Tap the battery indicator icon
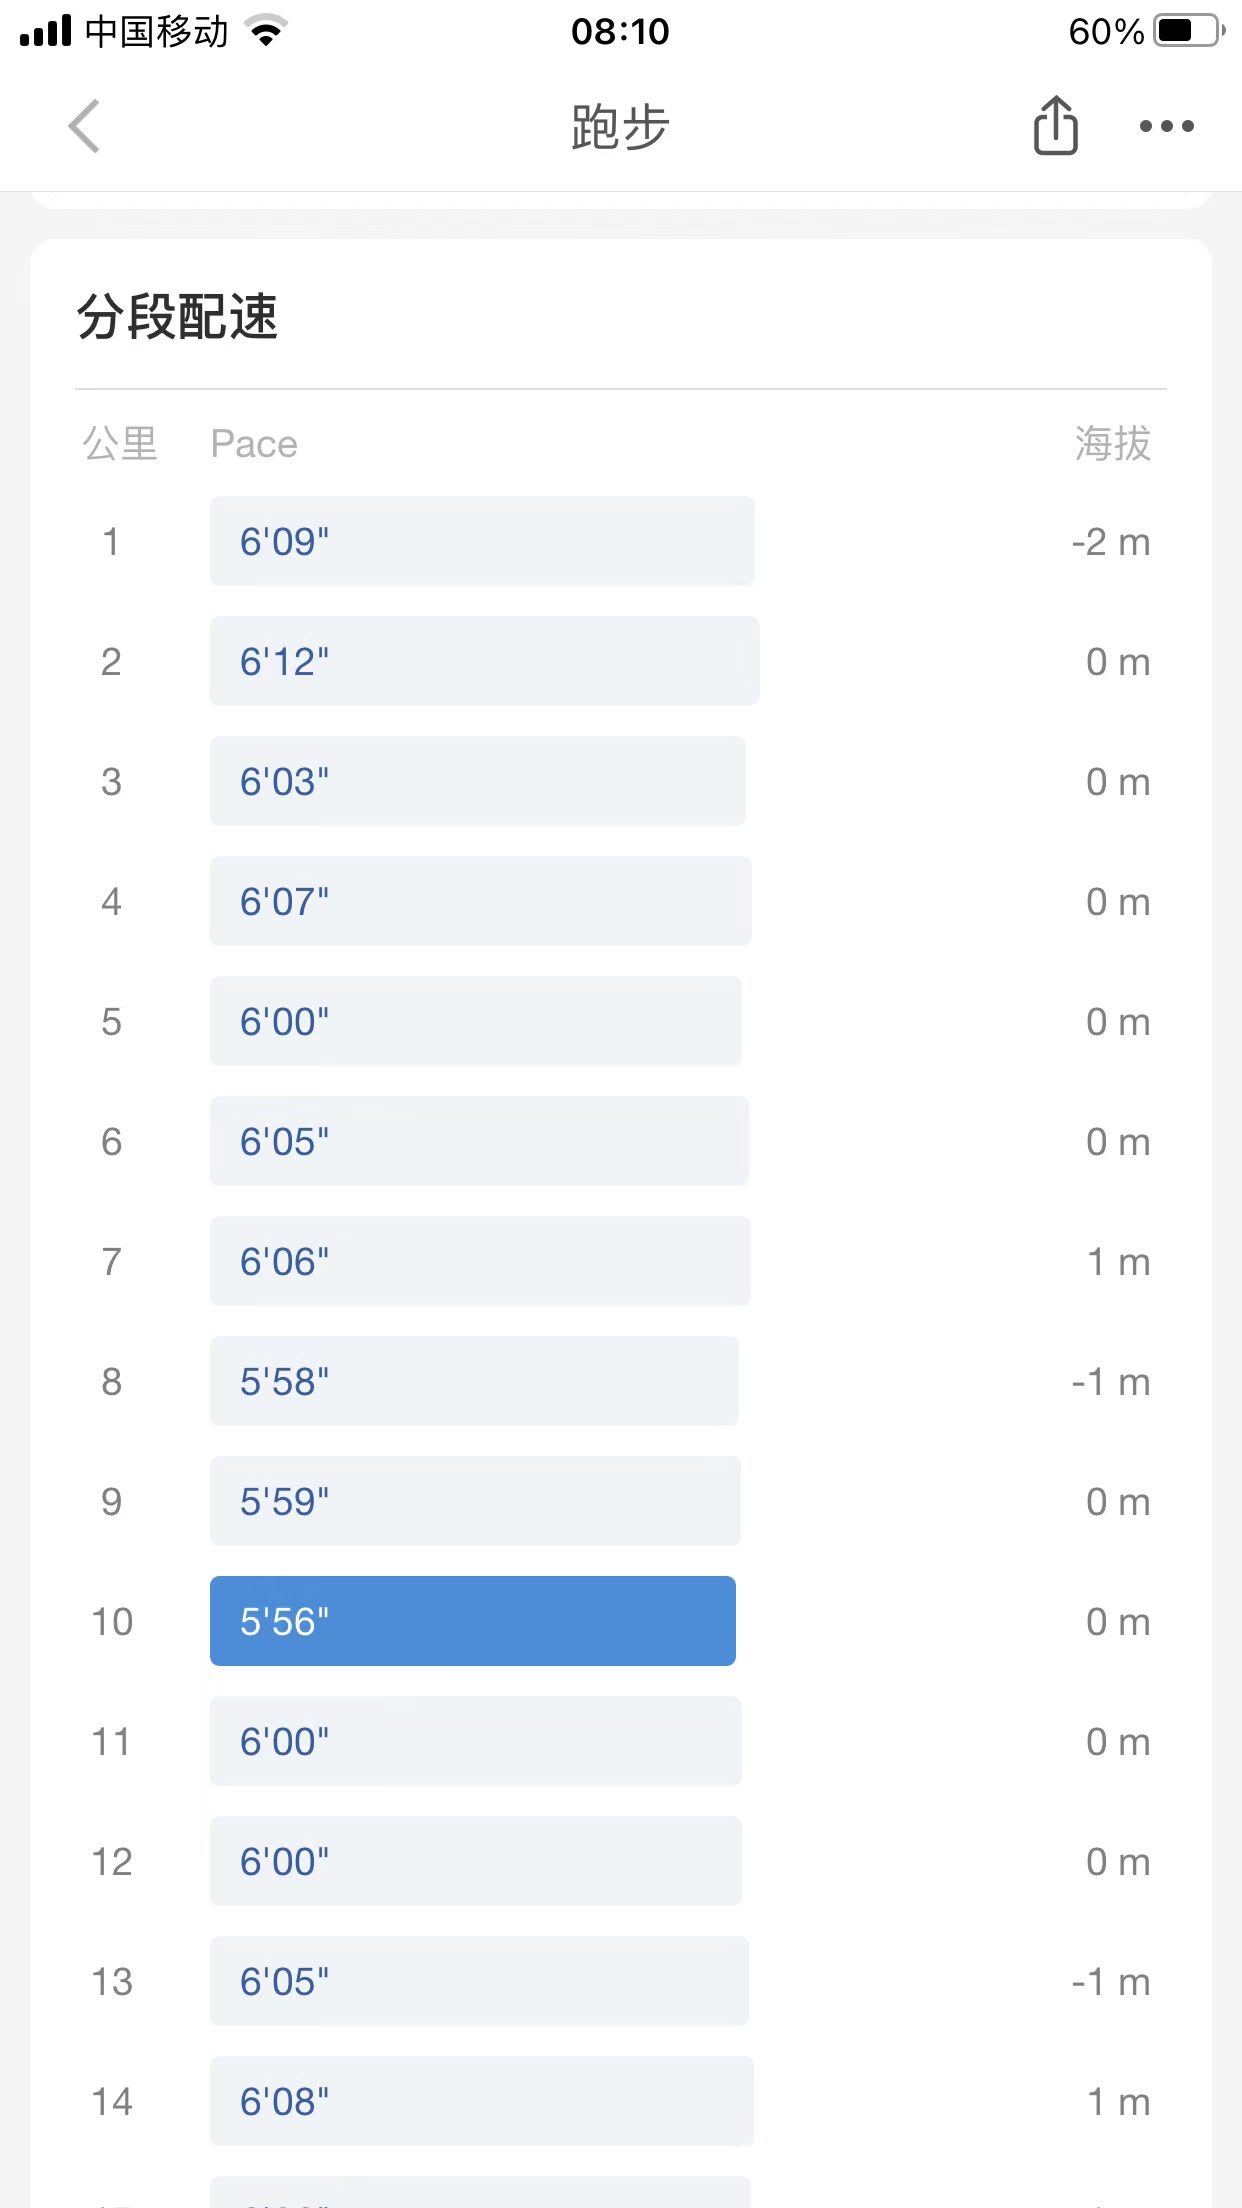This screenshot has width=1242, height=2208. point(1188,32)
